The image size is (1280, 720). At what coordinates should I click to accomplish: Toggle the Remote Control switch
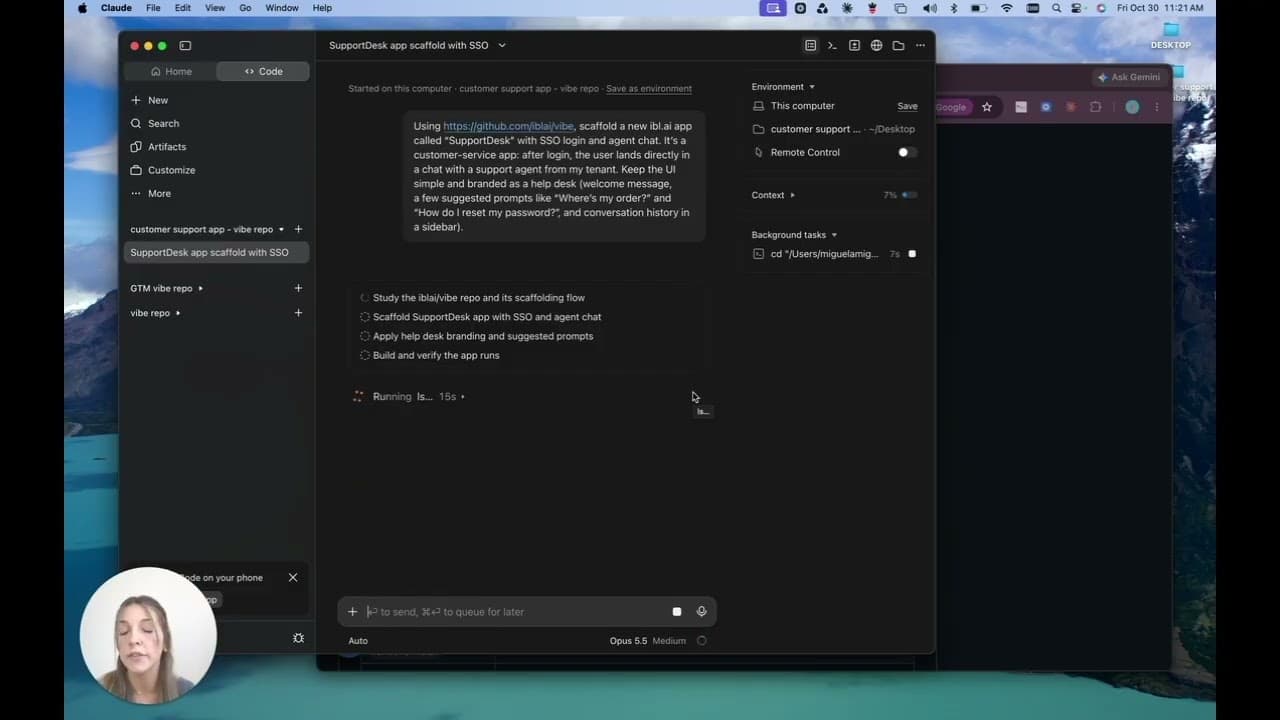pos(907,152)
